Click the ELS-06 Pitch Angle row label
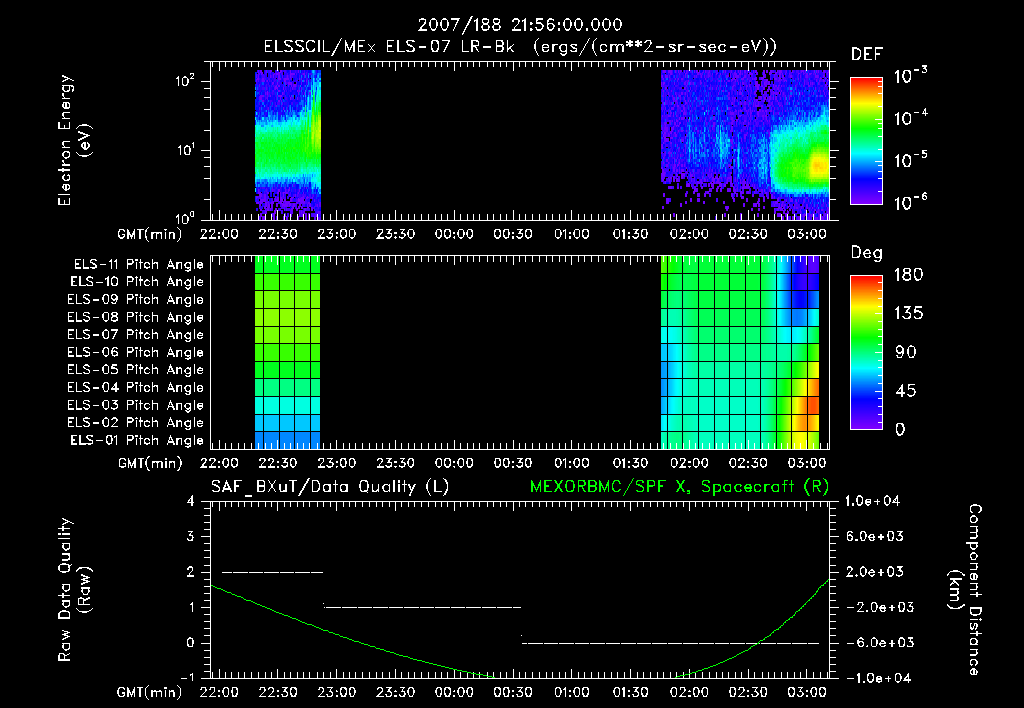 [x=135, y=353]
